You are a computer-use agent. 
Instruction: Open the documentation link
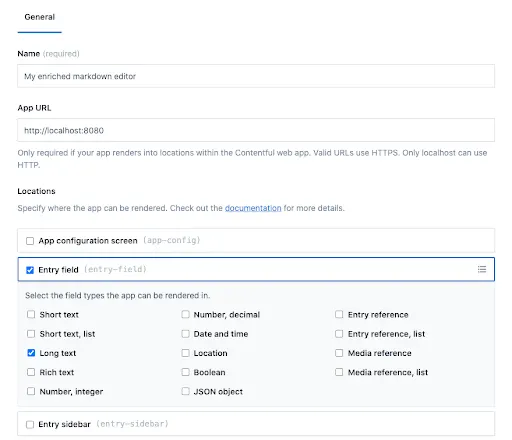pyautogui.click(x=253, y=208)
